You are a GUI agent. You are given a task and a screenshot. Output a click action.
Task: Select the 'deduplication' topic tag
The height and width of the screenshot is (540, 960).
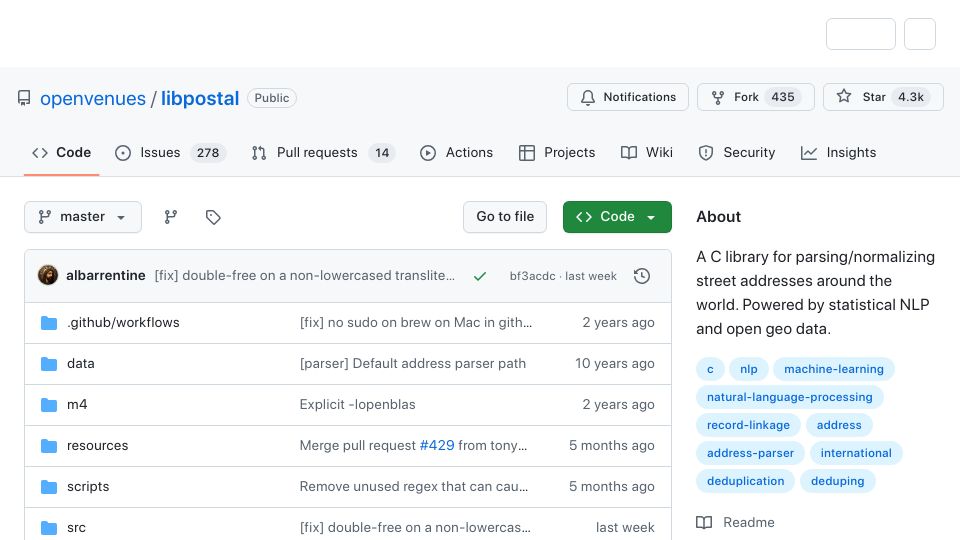point(745,482)
